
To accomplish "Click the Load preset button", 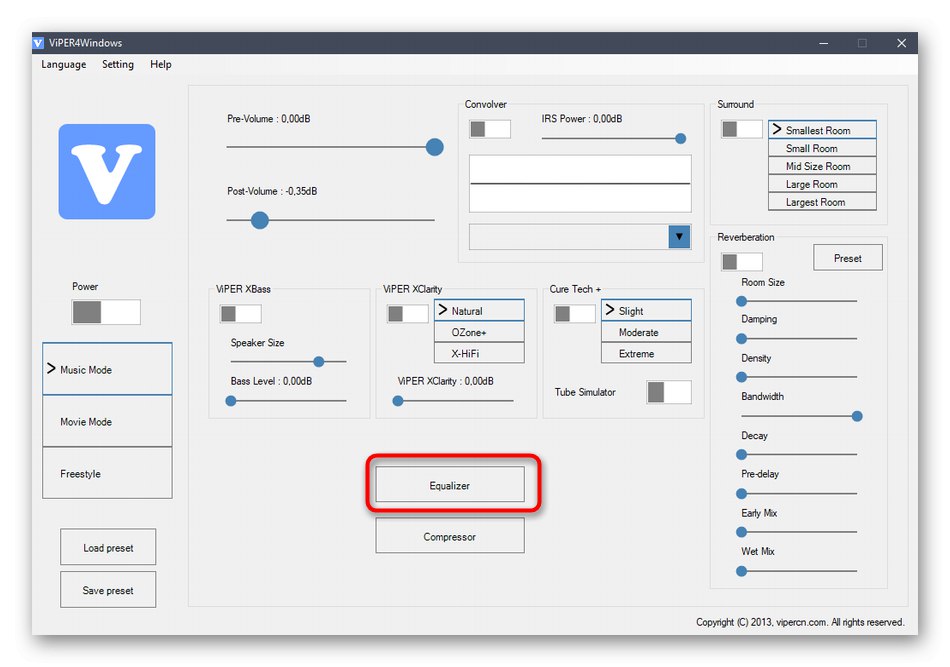I will 108,547.
